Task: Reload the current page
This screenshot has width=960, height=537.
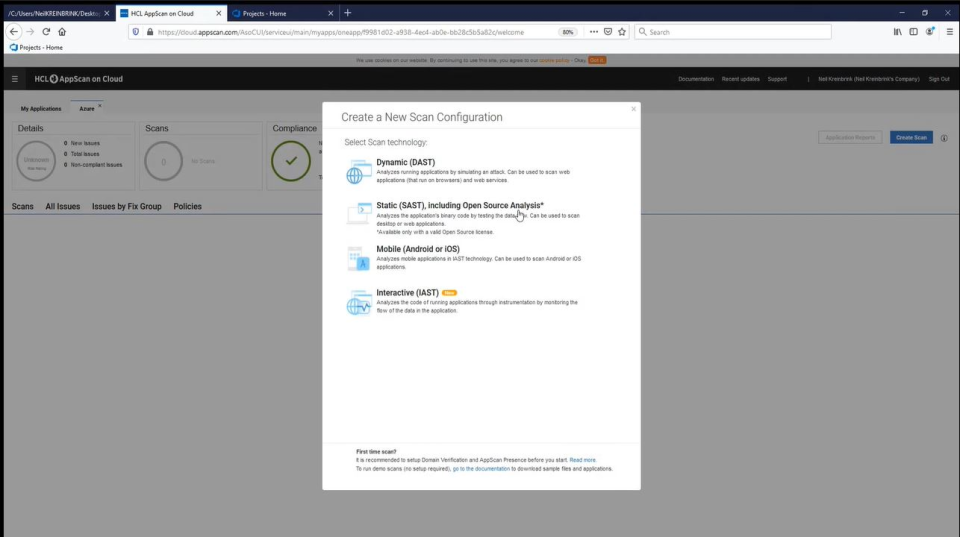Action: [46, 32]
